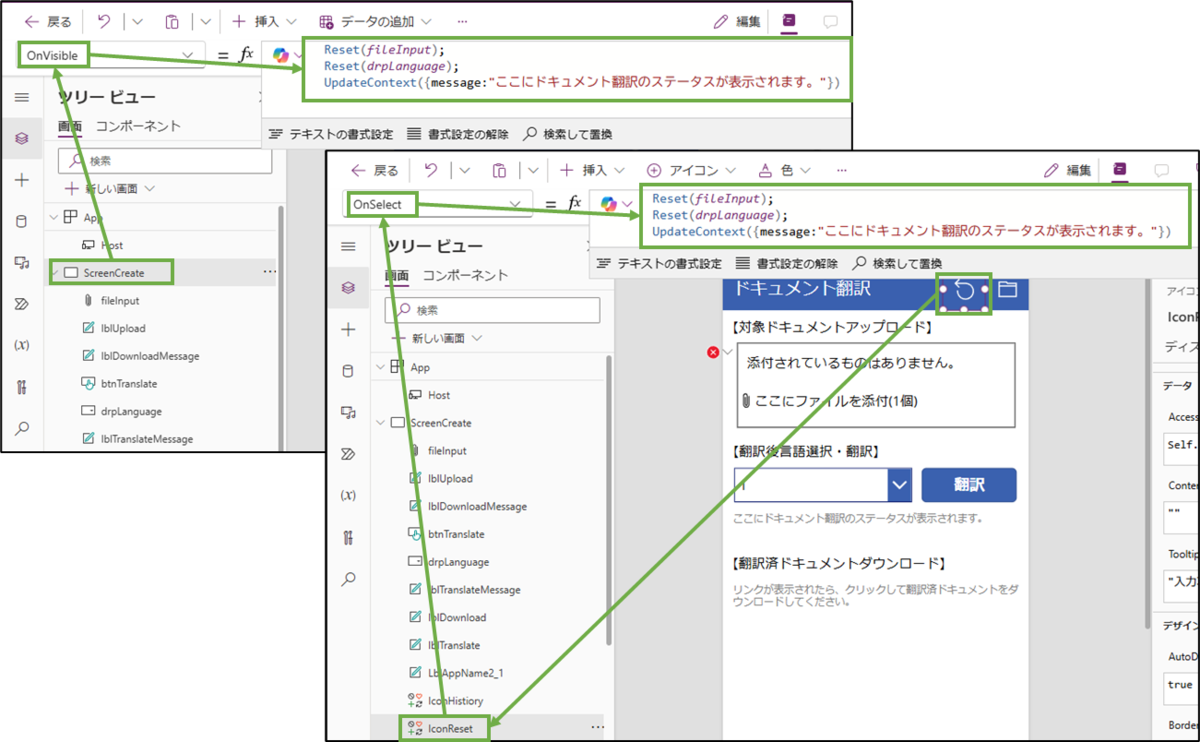The width and height of the screenshot is (1200, 742).
Task: Click the undo arrow in the front window toolbar
Action: coord(431,170)
